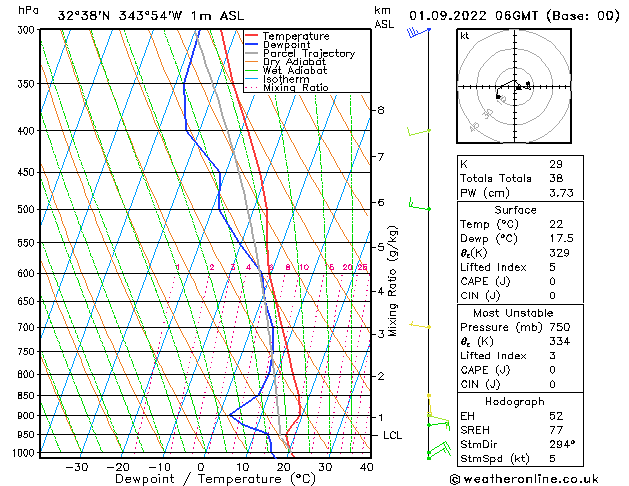Click the 500 hPa pressure axis label
This screenshot has width=629, height=486.
26,209
